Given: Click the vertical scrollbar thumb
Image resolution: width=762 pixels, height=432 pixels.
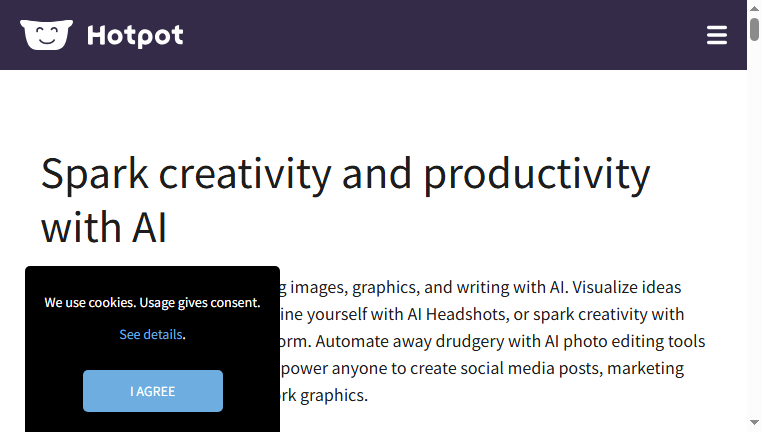Looking at the screenshot, I should click(x=754, y=29).
